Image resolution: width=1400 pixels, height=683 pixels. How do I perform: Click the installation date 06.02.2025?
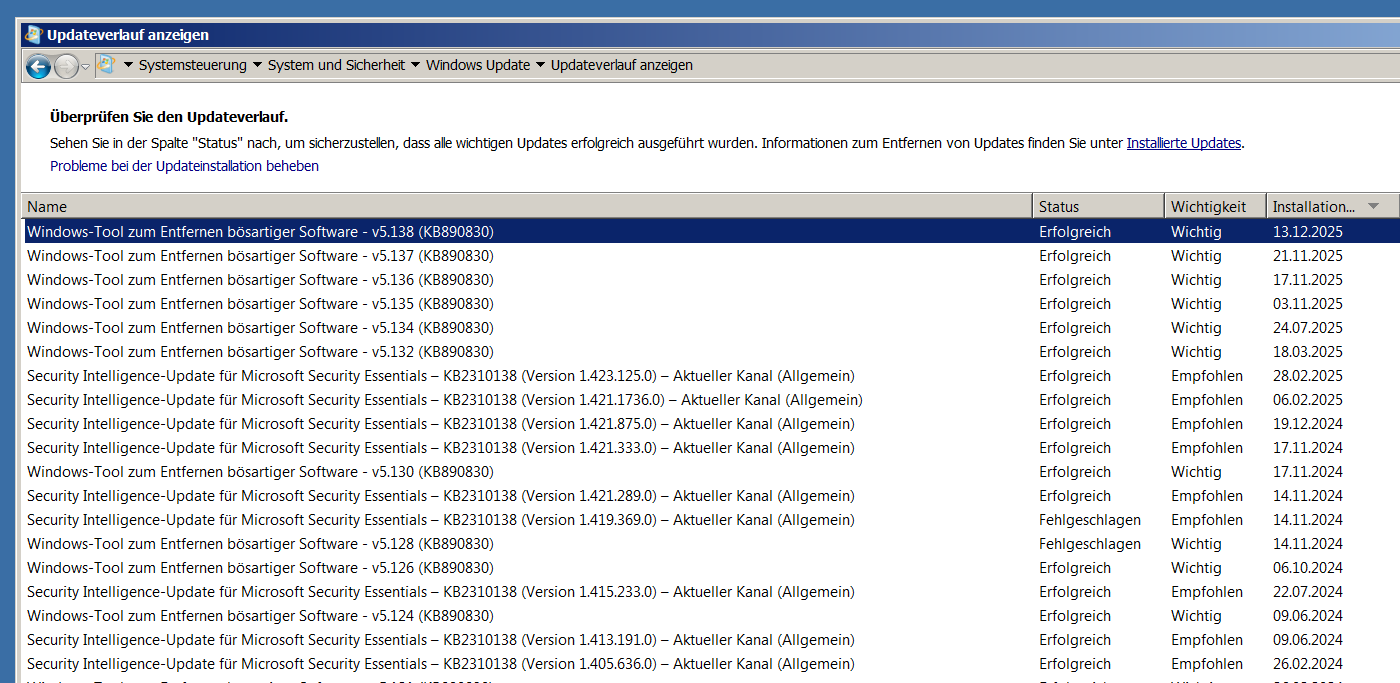[x=1308, y=400]
